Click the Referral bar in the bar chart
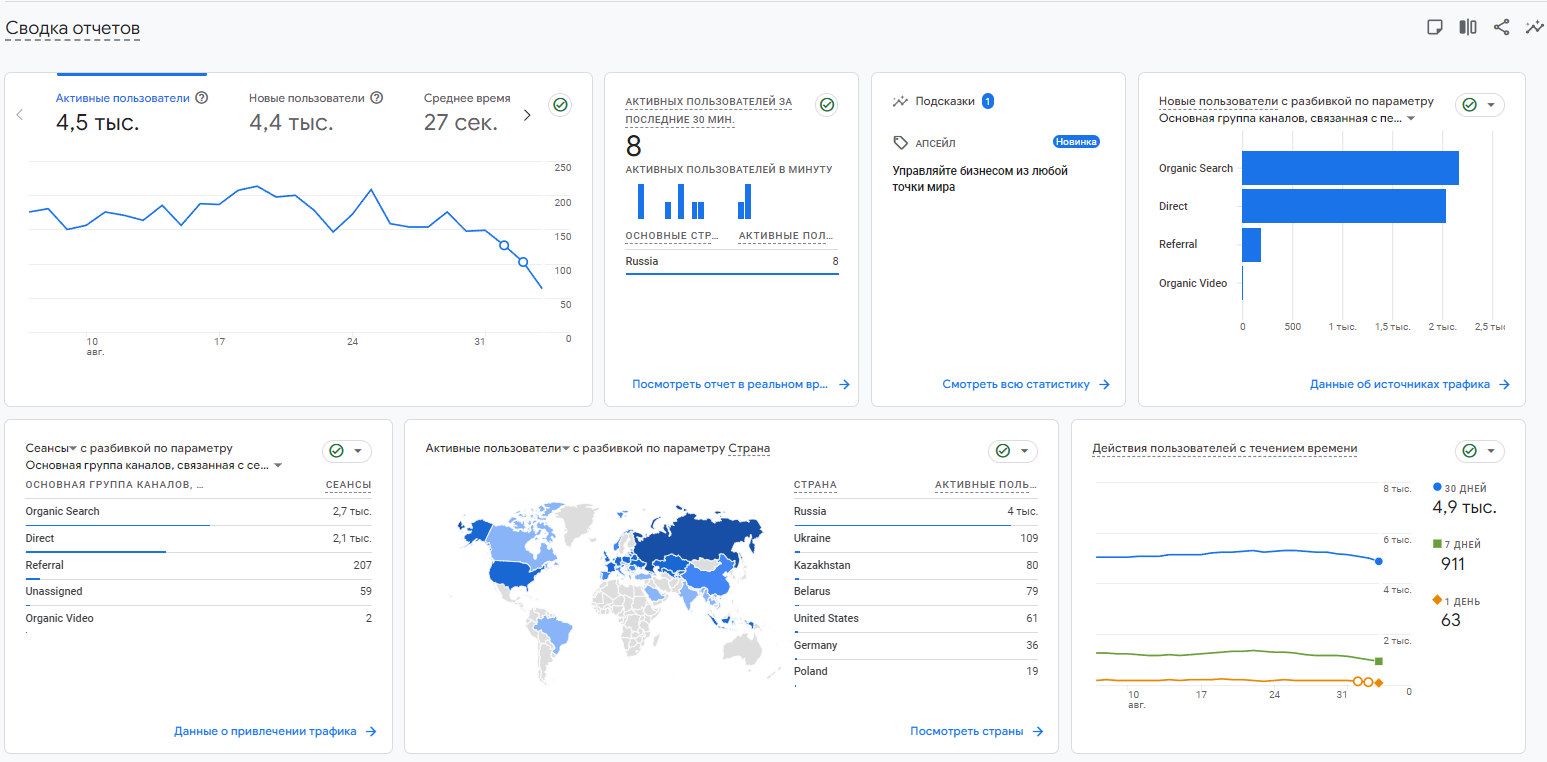Viewport: 1547px width, 762px height. point(1251,244)
